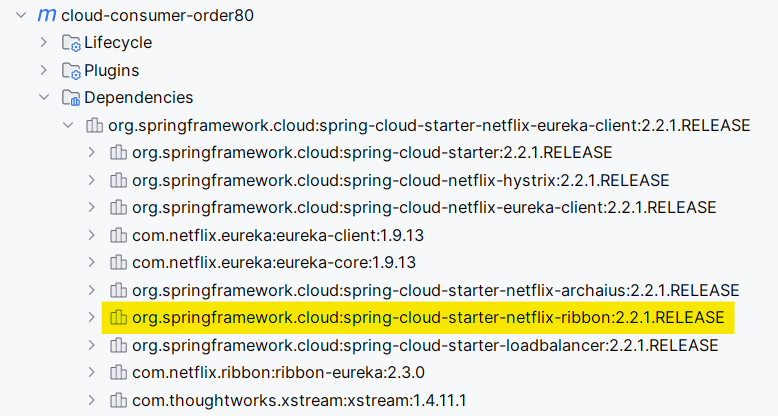Select spring-cloud-starter-netflix-archaius dependency text
The height and width of the screenshot is (416, 778).
[x=435, y=290]
